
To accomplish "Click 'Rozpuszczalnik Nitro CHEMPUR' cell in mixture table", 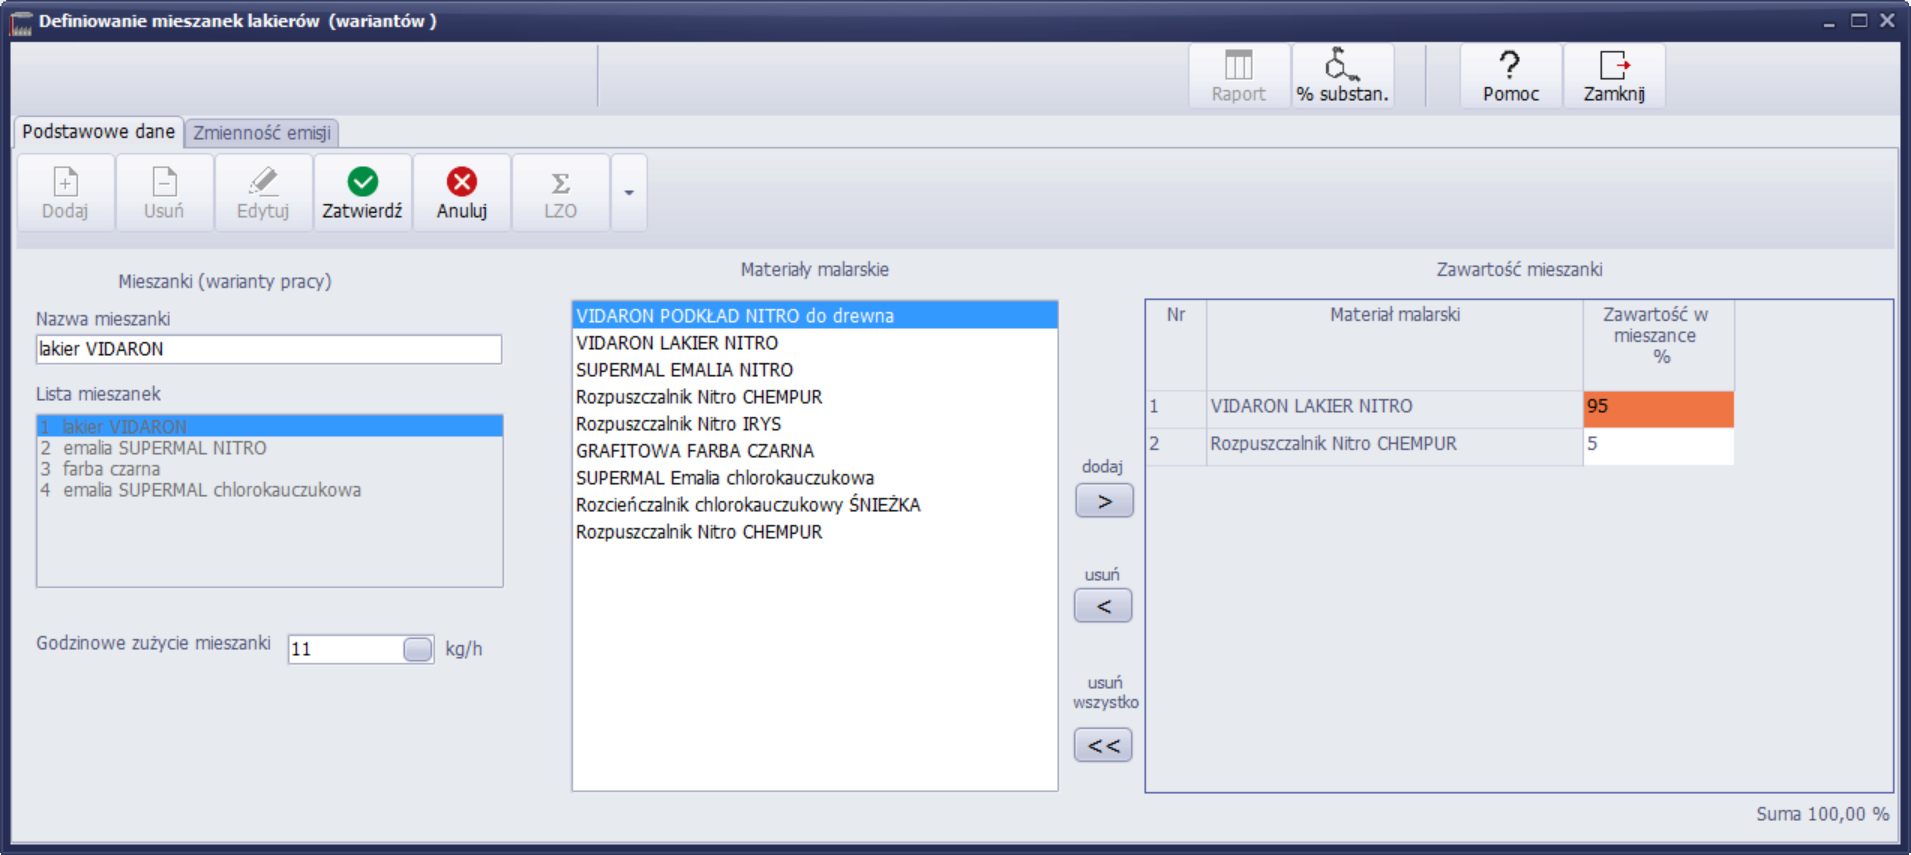I will (x=1394, y=446).
